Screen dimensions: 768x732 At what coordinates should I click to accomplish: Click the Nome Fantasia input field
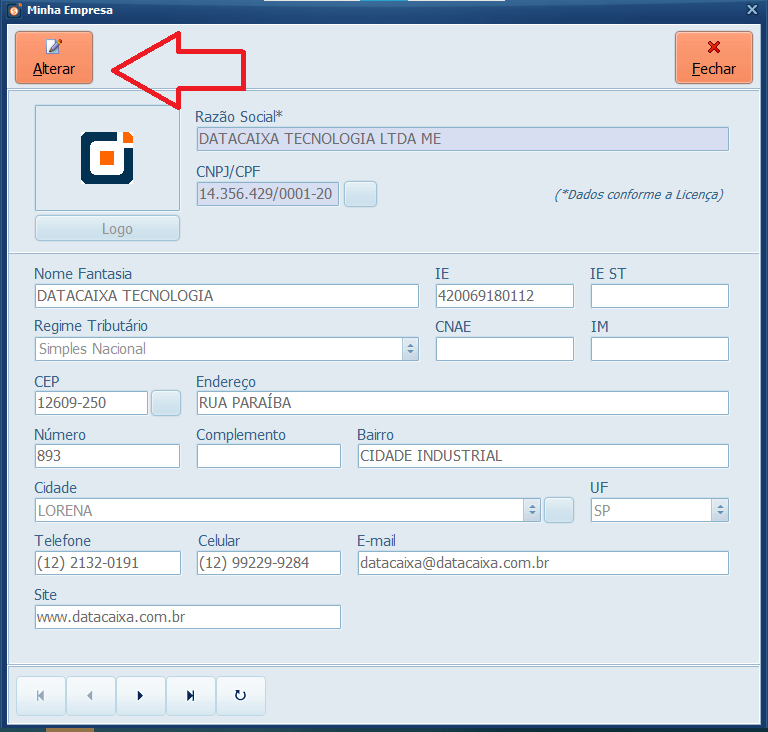tap(226, 296)
